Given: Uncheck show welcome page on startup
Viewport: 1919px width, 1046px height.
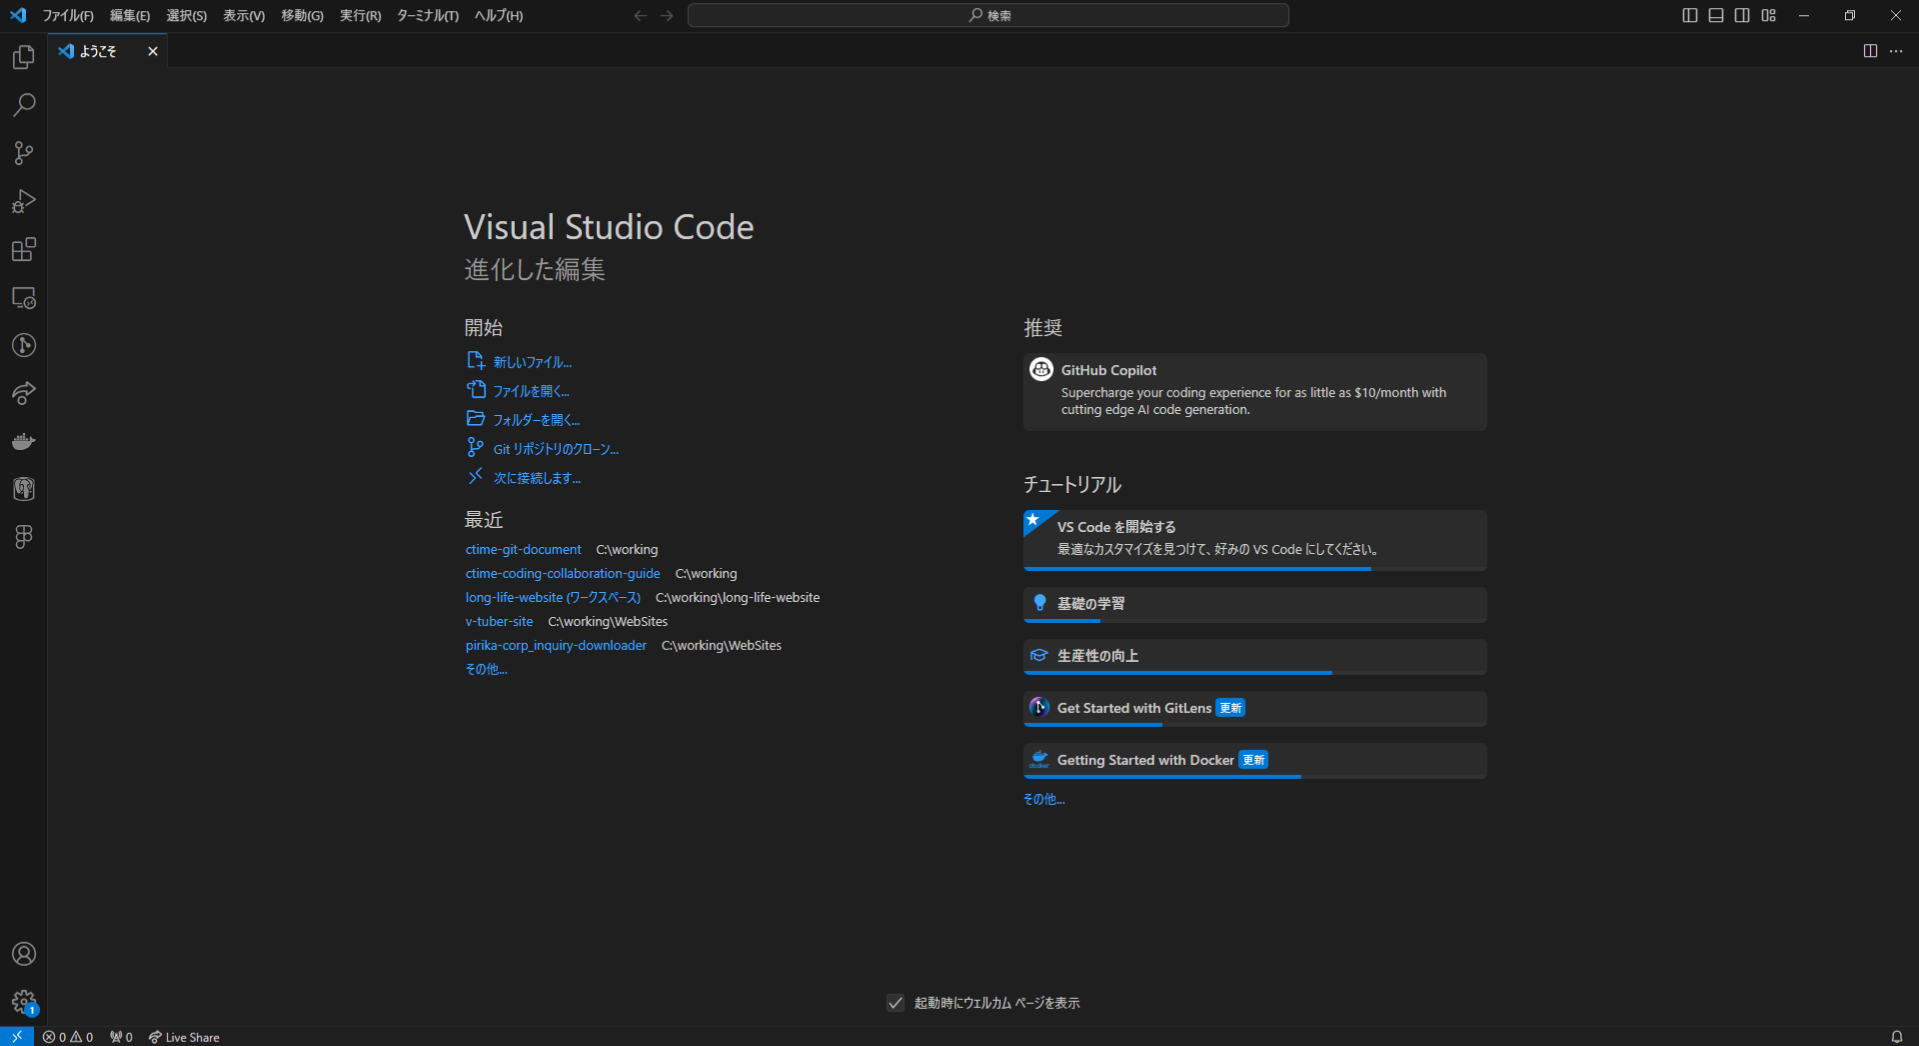Looking at the screenshot, I should point(895,1003).
